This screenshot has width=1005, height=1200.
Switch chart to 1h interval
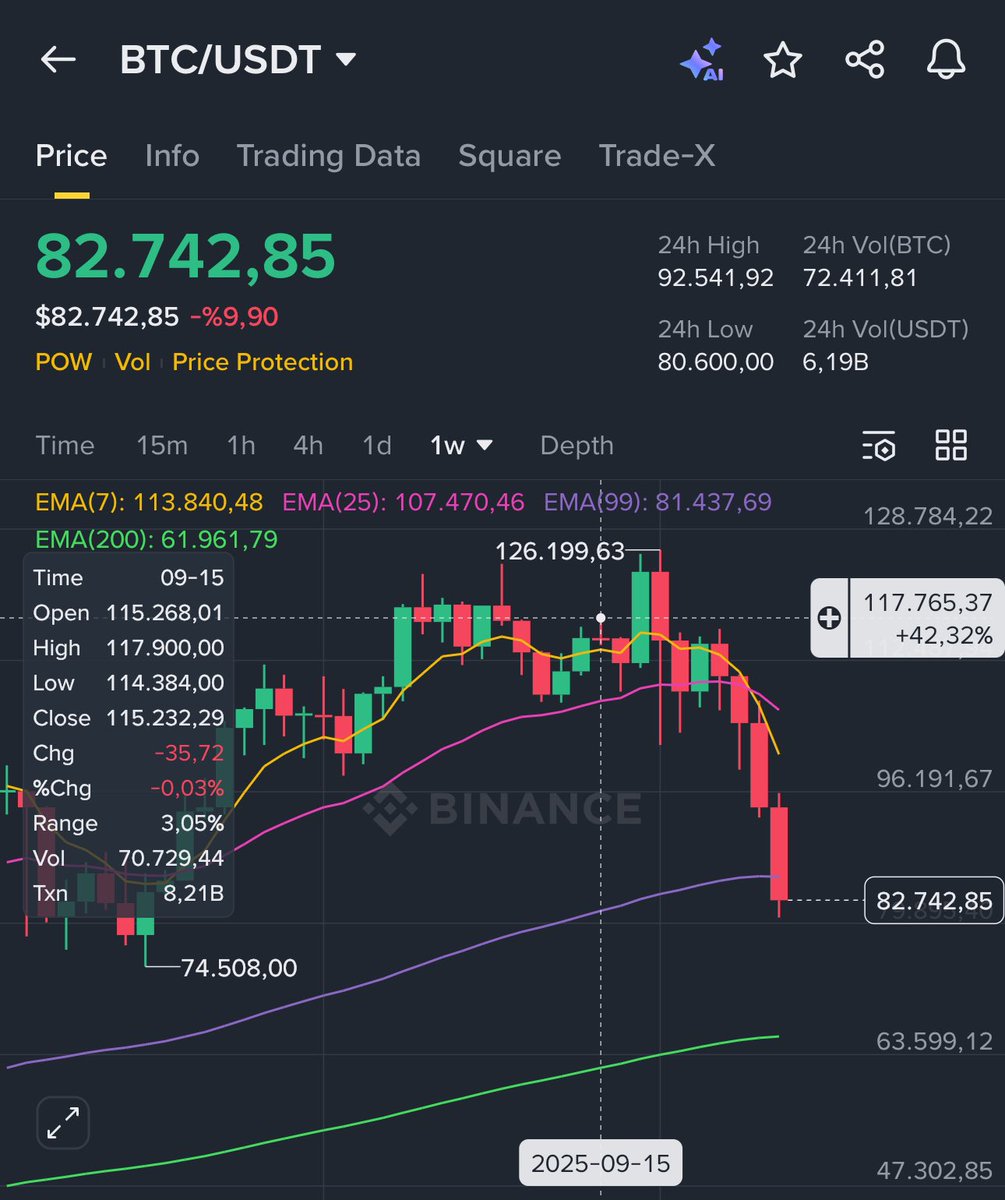pyautogui.click(x=241, y=446)
